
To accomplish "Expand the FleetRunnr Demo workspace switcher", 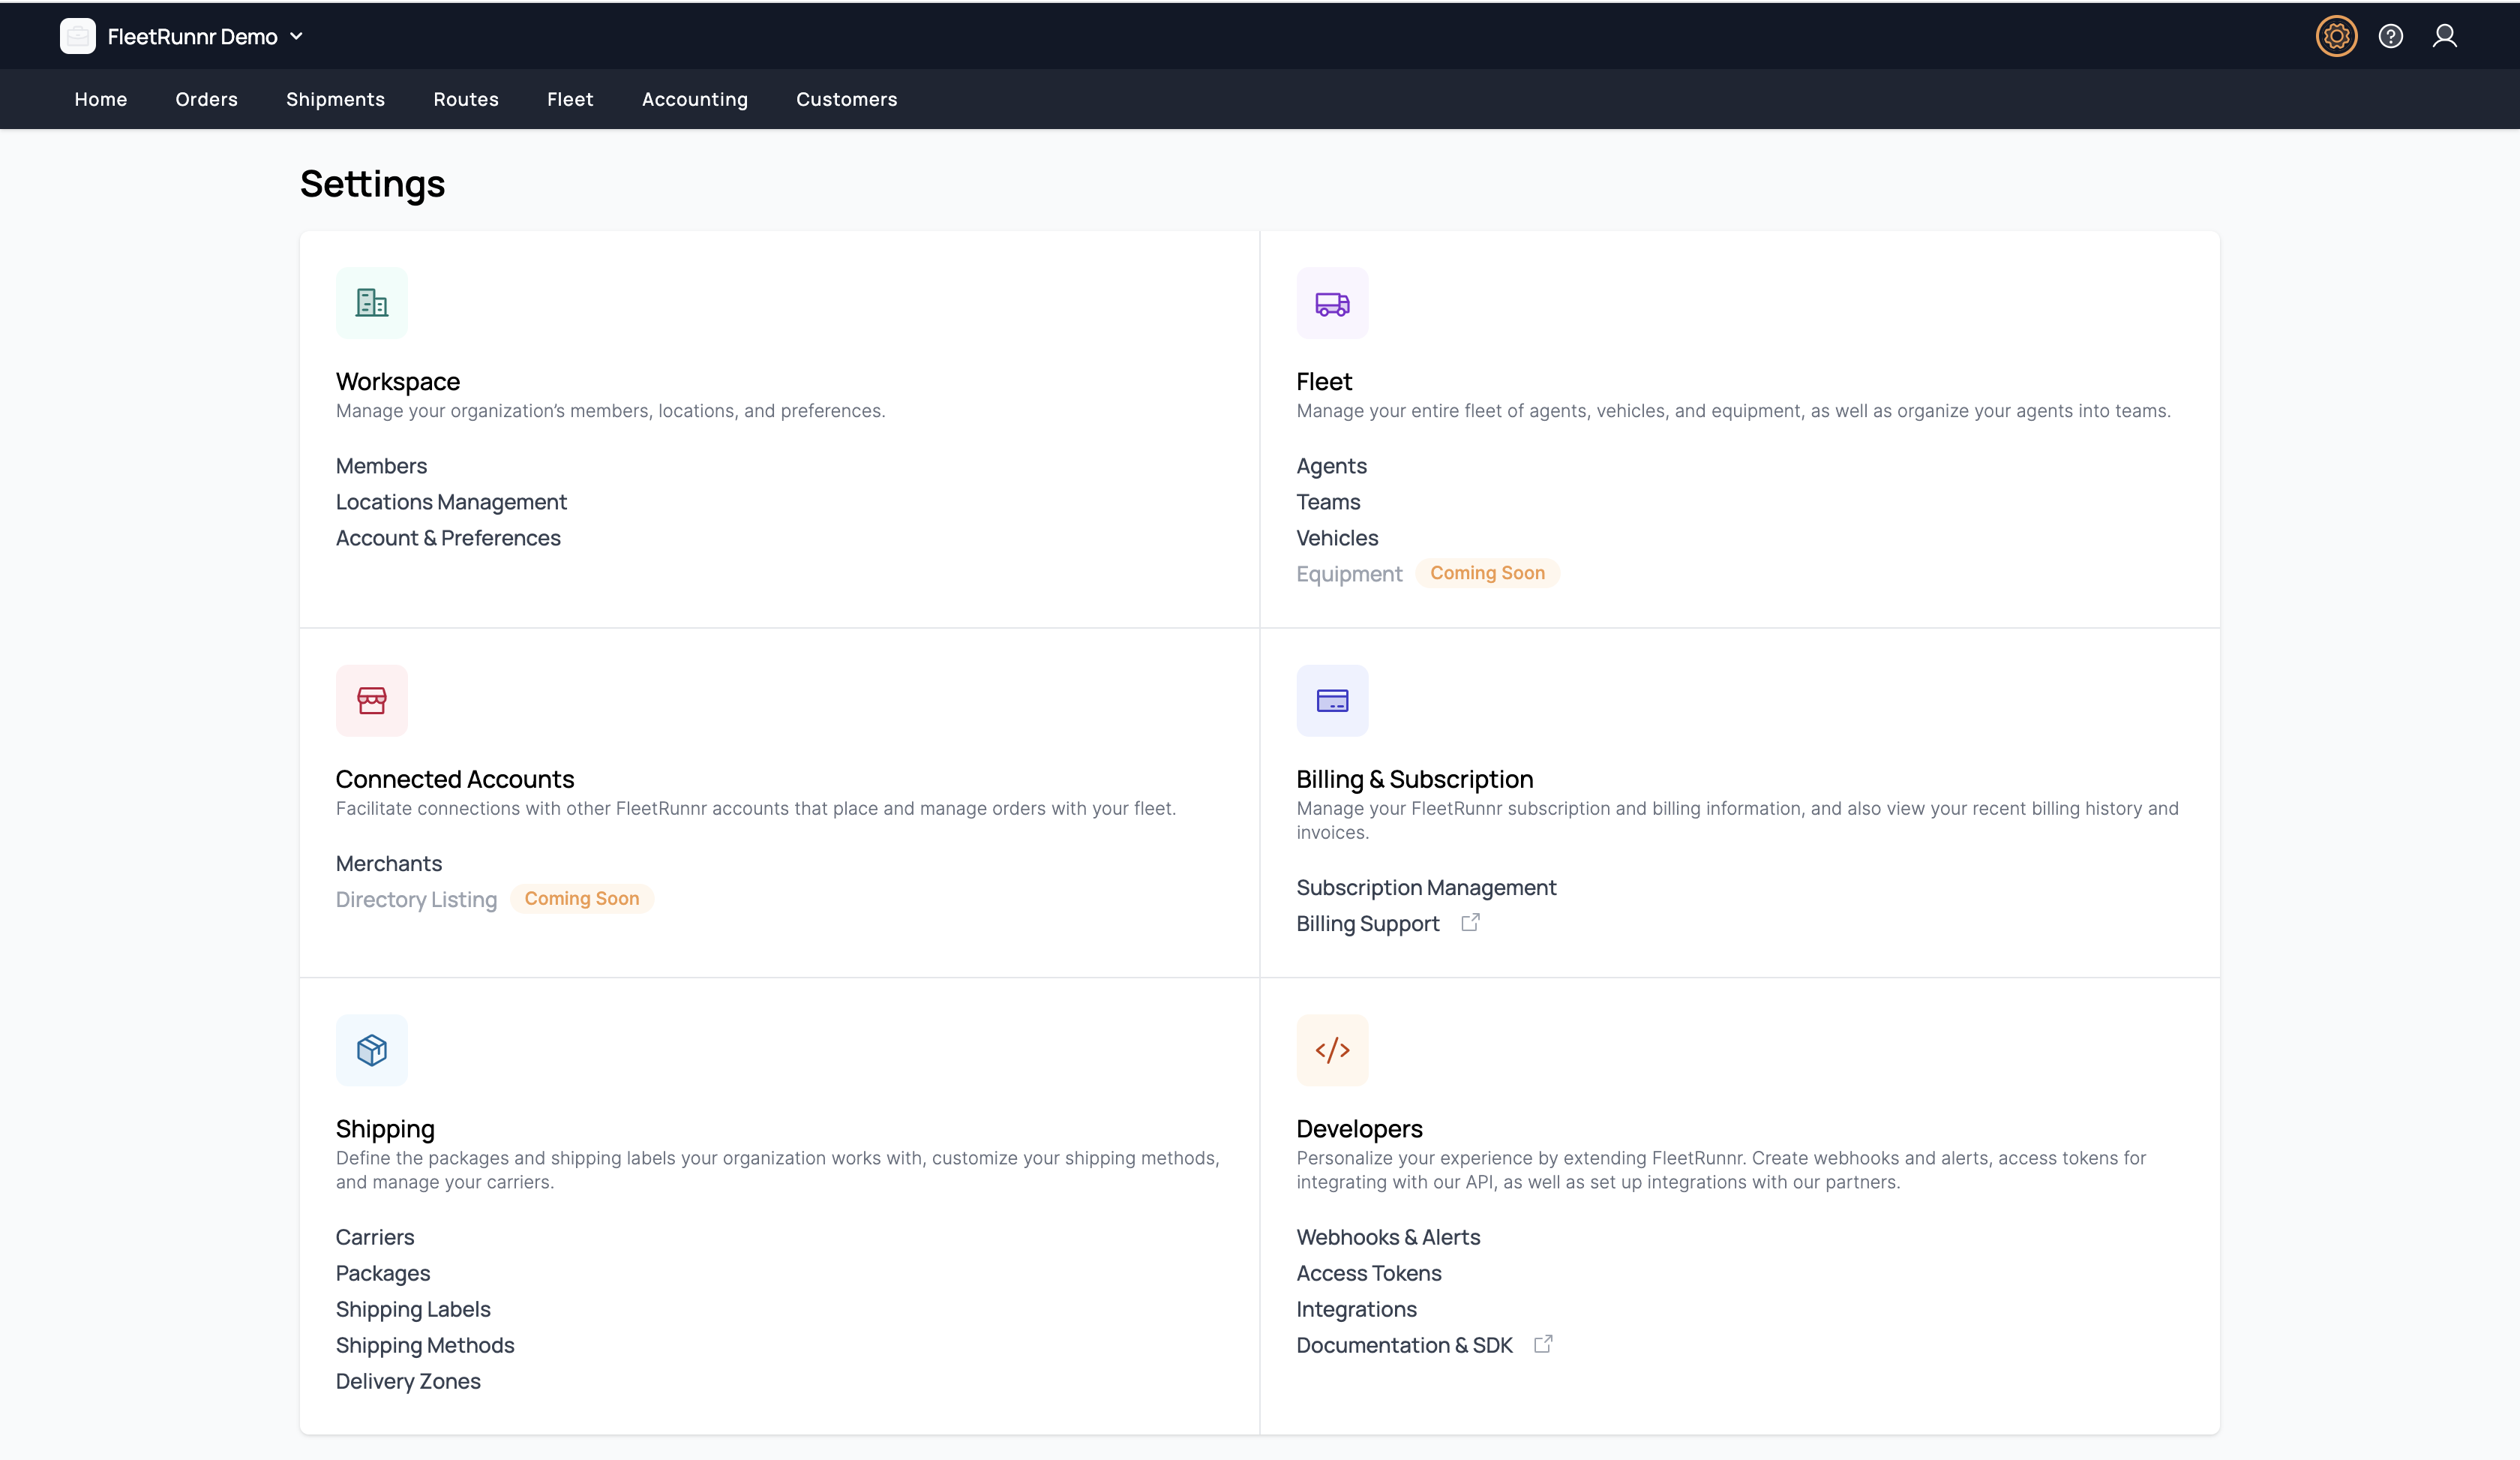I will coord(296,36).
